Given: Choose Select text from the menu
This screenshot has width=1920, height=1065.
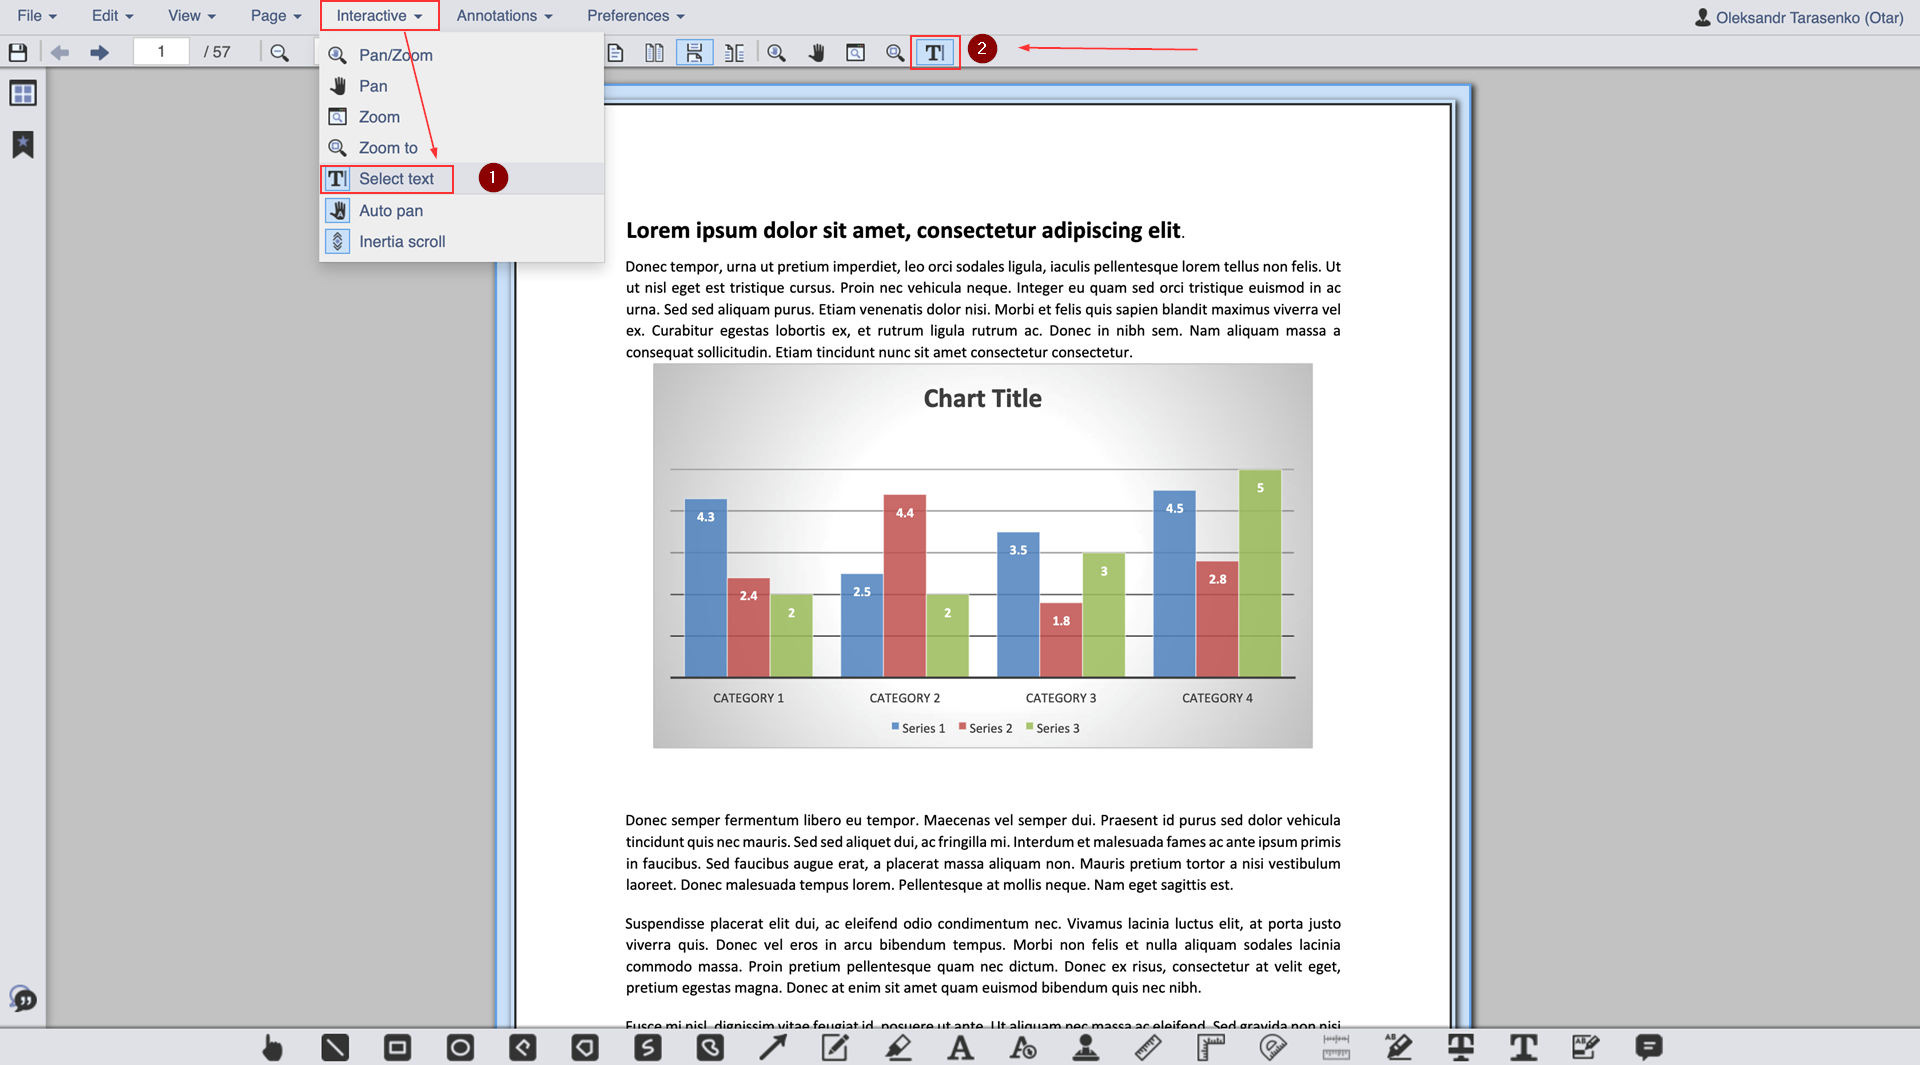Looking at the screenshot, I should 396,179.
